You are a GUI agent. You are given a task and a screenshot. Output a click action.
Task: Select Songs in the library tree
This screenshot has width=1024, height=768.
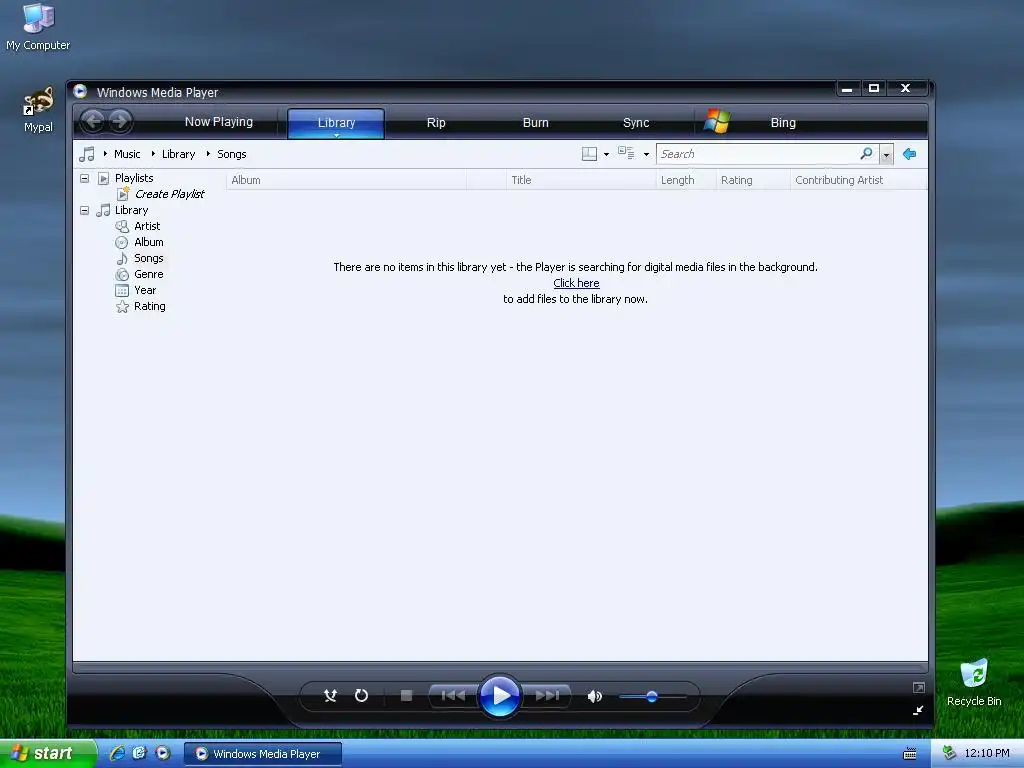(x=148, y=258)
